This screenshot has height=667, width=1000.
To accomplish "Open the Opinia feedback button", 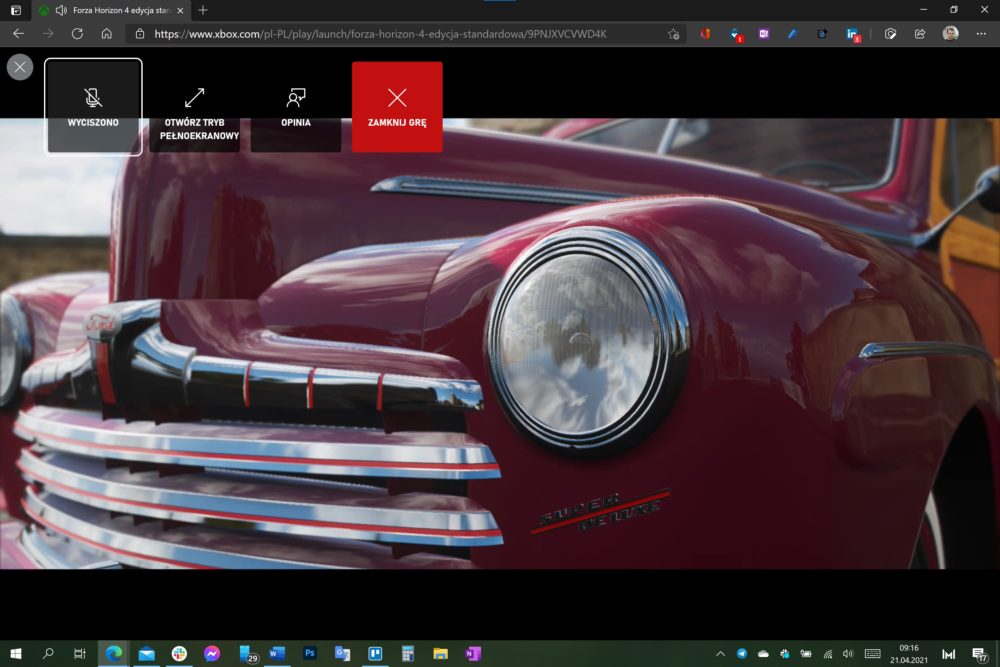I will 296,106.
